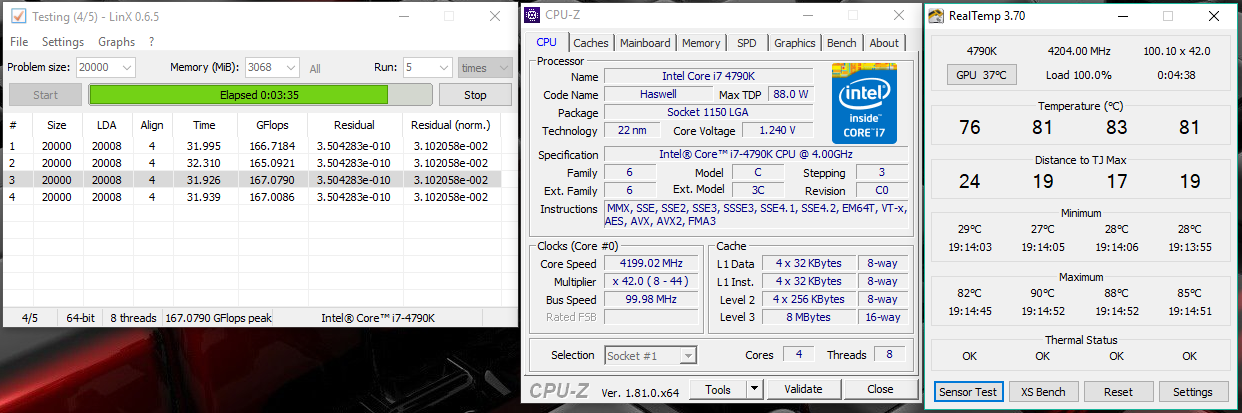Select result row with GFlops 165.0921

pyautogui.click(x=251, y=162)
